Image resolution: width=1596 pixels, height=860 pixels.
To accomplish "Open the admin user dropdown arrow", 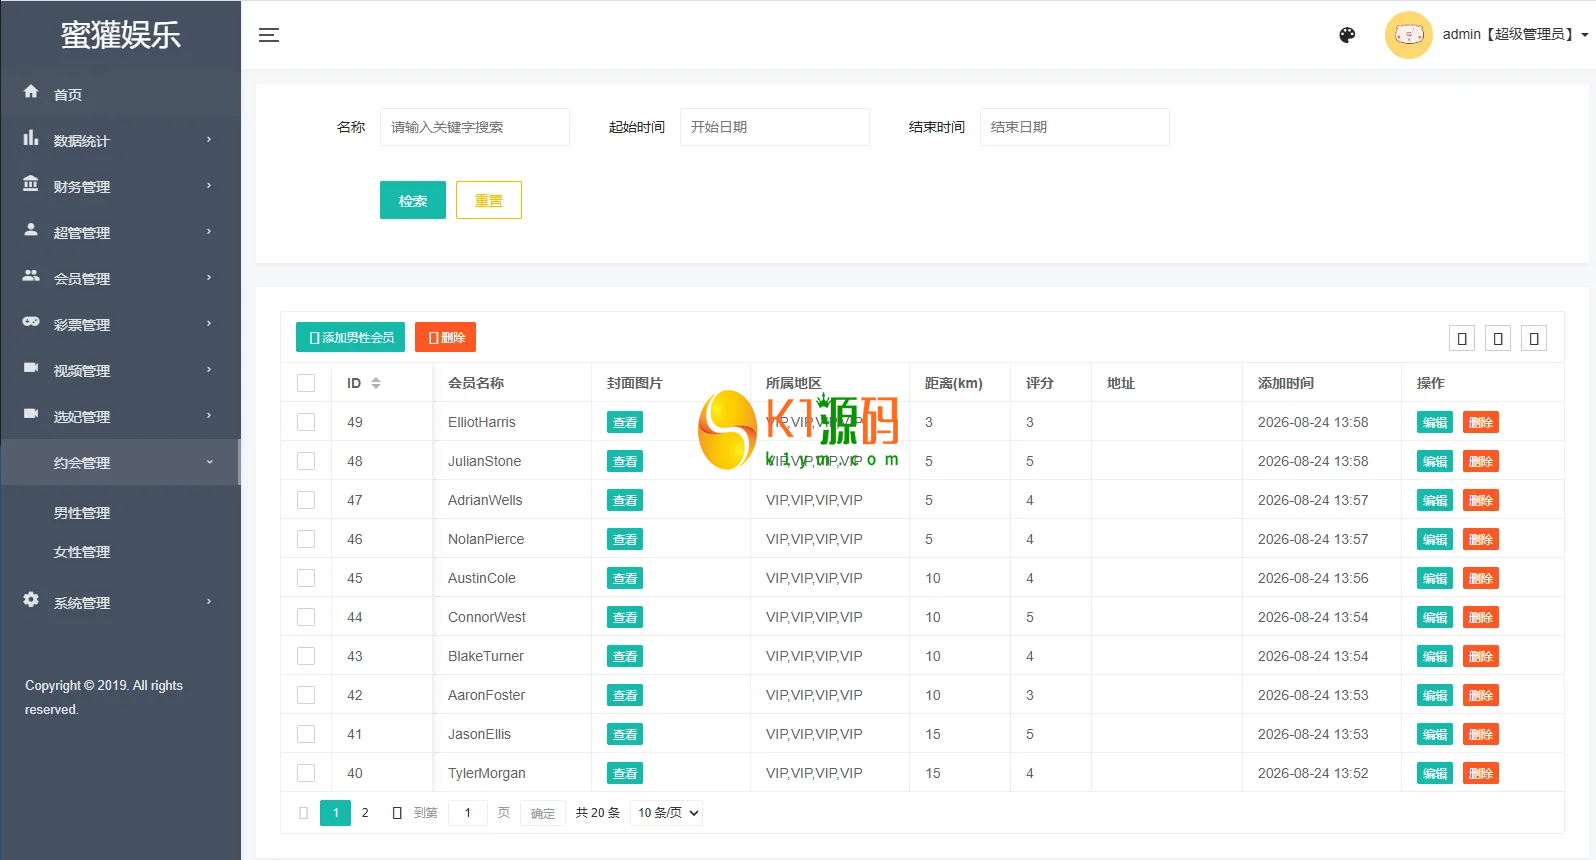I will (x=1585, y=35).
